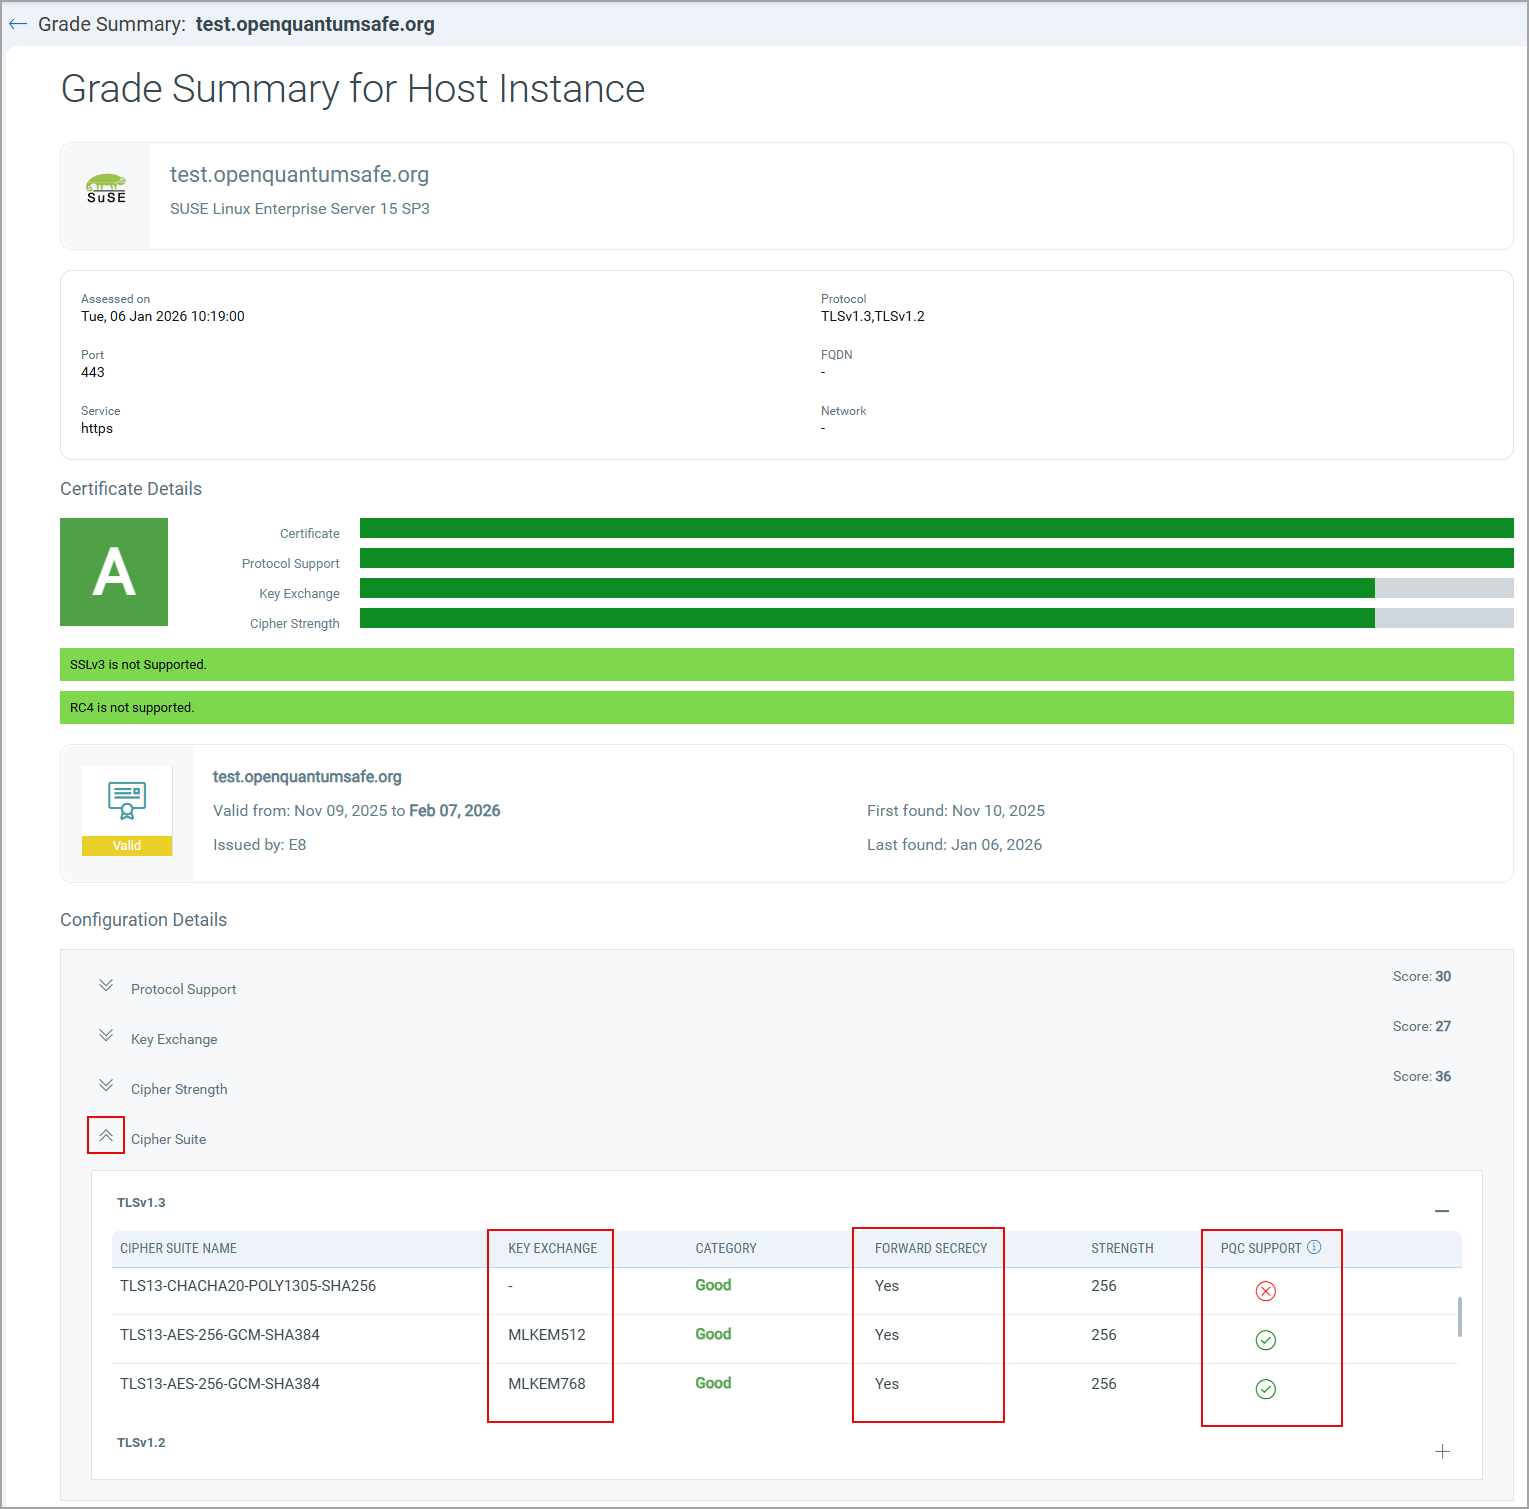Open the test.openquantumsafe.org certificate link
Viewport: 1529px width, 1509px height.
(307, 777)
